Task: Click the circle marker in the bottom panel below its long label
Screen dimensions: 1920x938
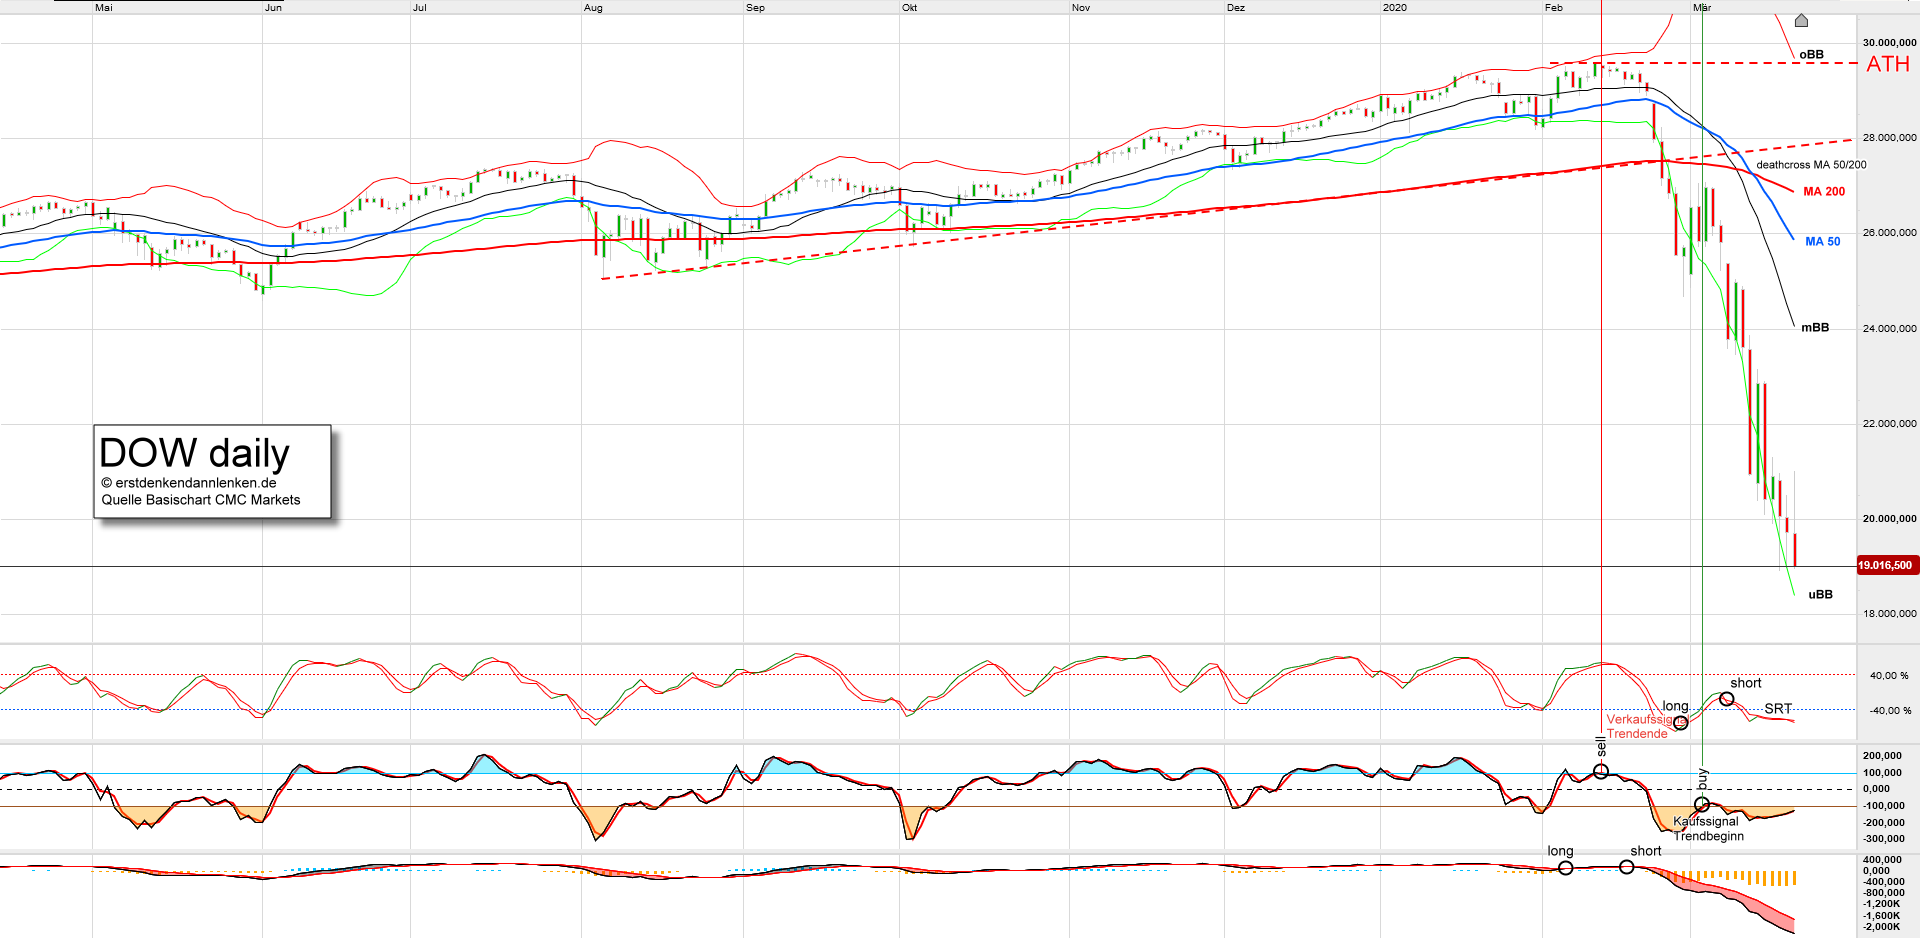Action: 1566,868
